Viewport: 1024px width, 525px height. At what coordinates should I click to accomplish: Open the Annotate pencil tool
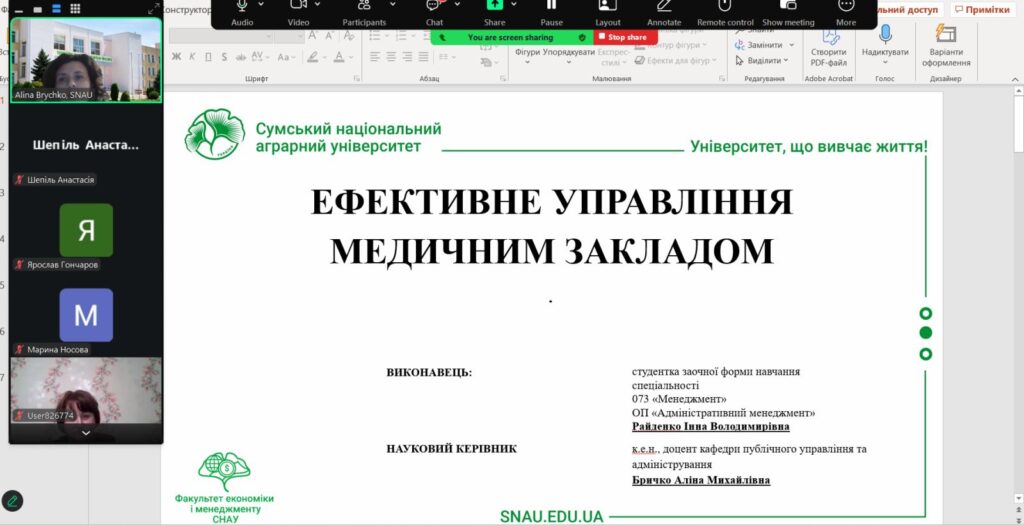click(663, 6)
